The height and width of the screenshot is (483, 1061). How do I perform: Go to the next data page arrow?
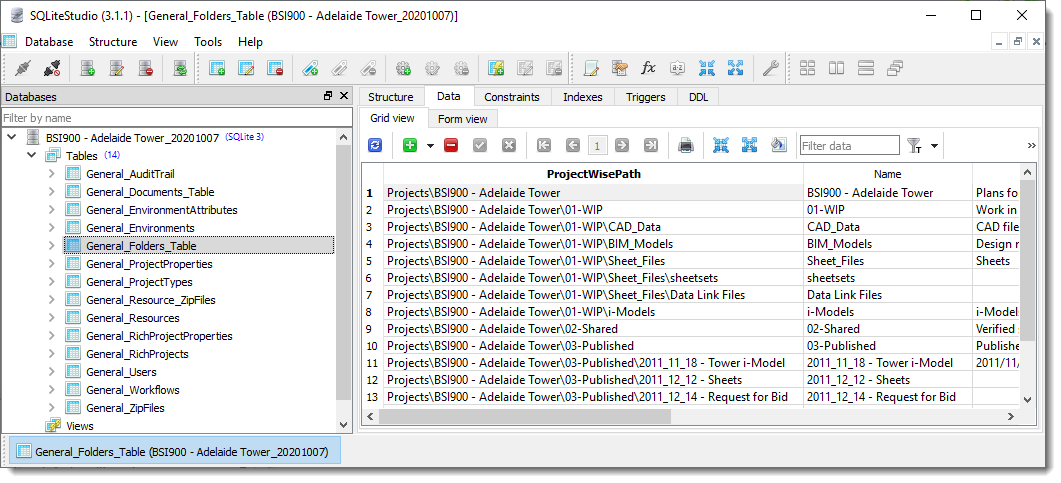pyautogui.click(x=622, y=145)
